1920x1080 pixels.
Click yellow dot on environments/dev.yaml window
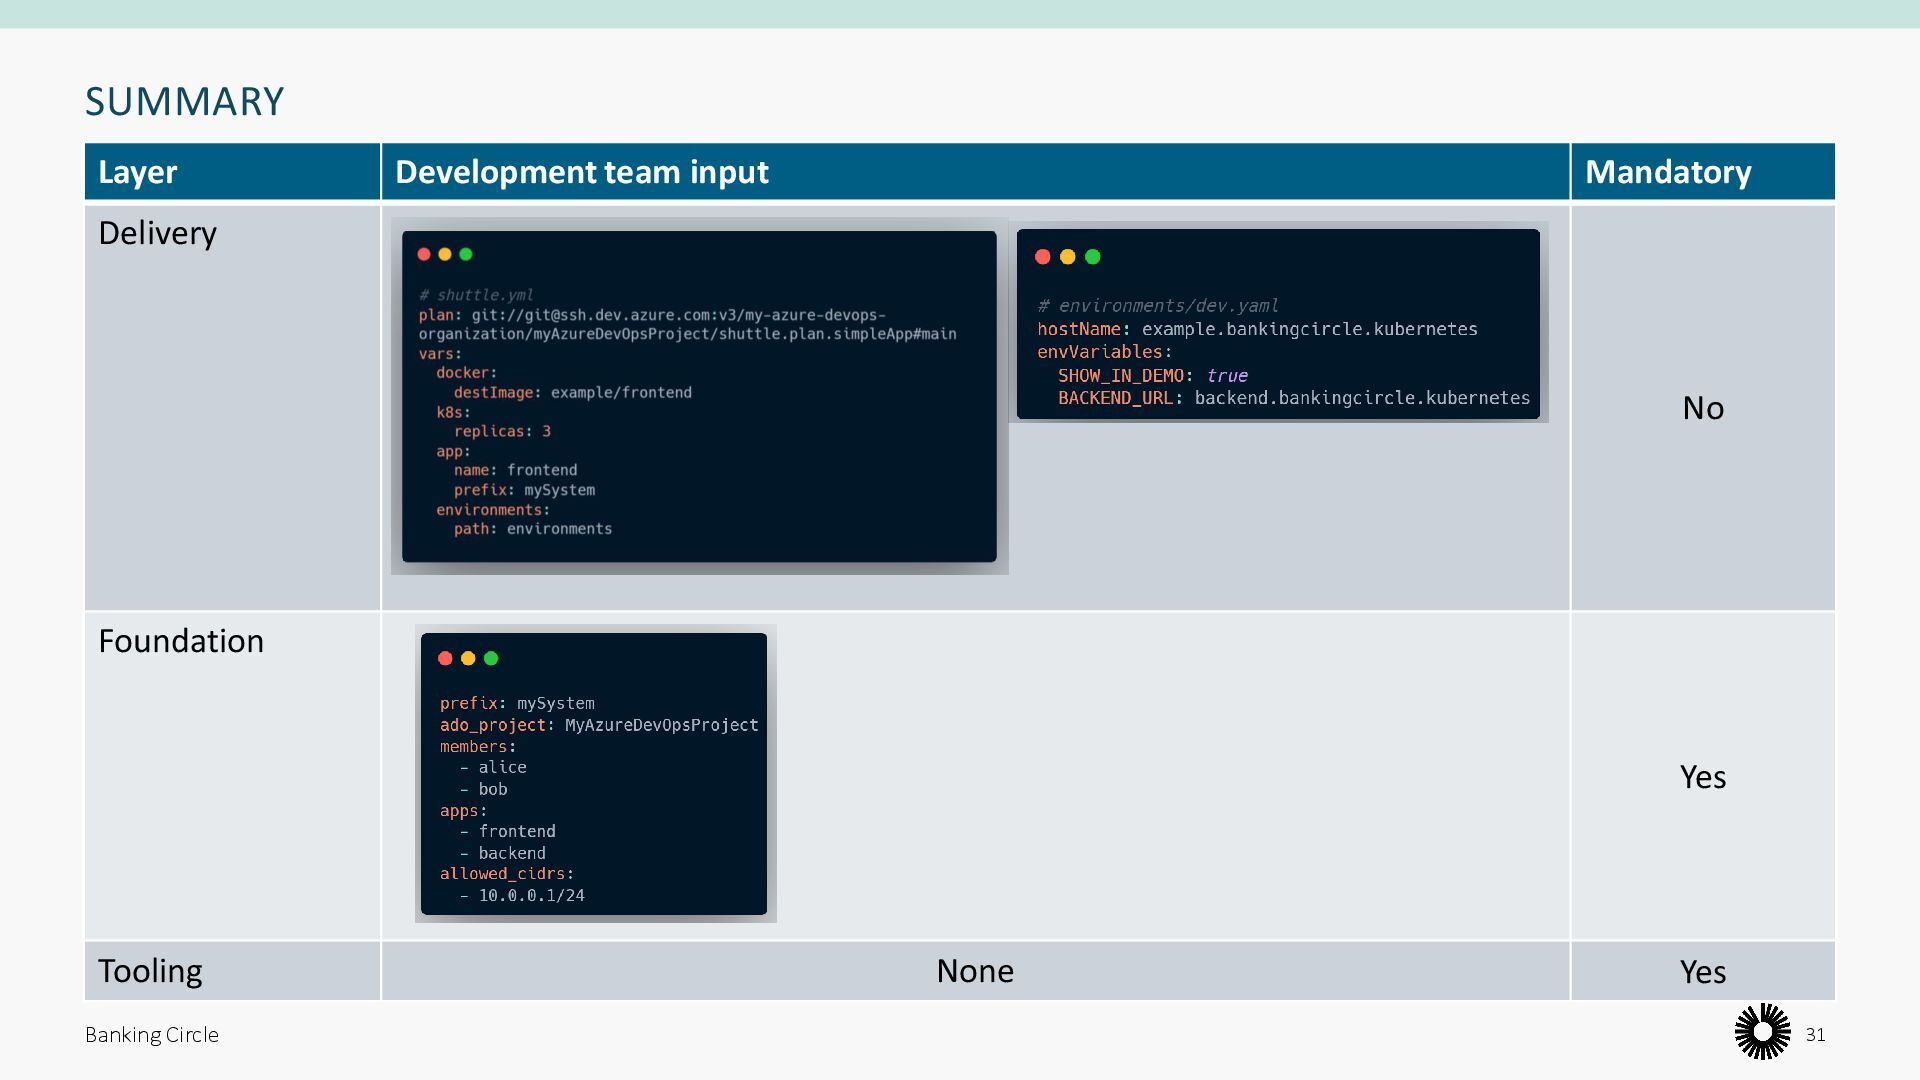1067,257
